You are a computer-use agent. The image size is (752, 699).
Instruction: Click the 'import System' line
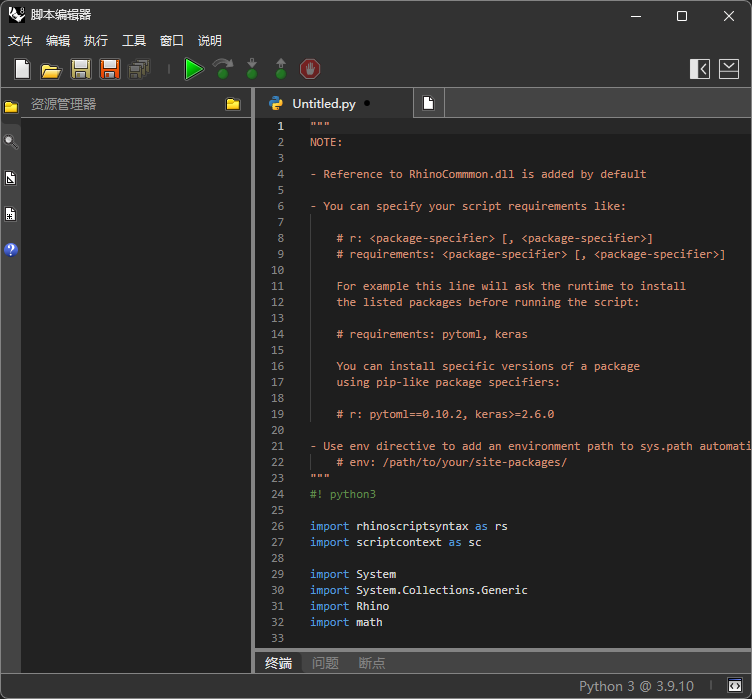[353, 574]
